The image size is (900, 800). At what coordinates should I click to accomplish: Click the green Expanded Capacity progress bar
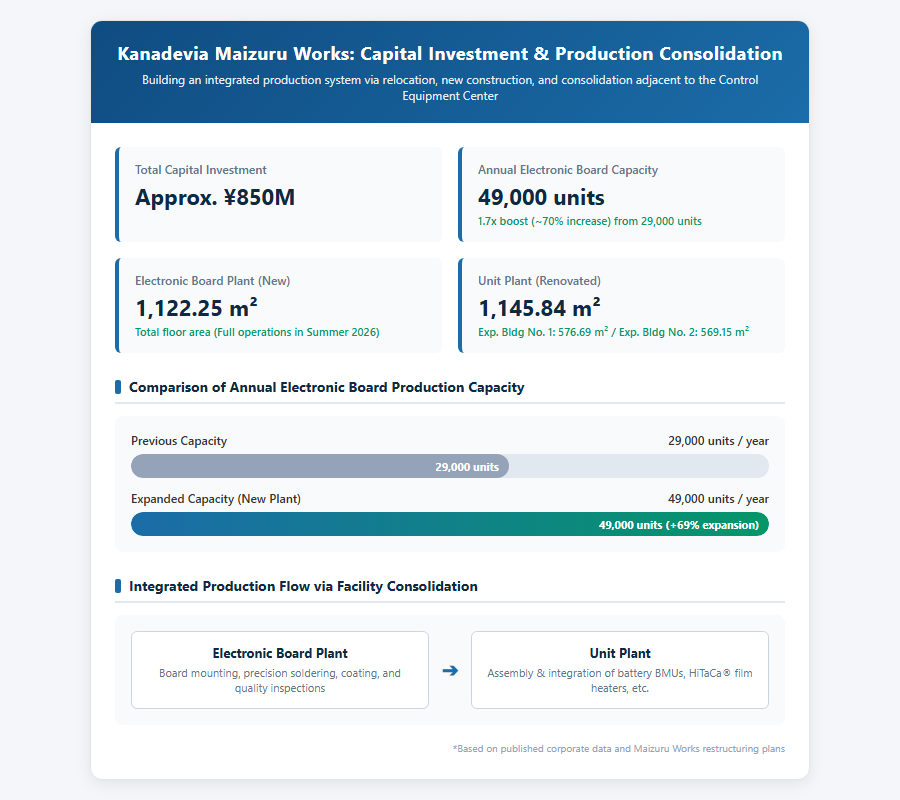coord(449,525)
